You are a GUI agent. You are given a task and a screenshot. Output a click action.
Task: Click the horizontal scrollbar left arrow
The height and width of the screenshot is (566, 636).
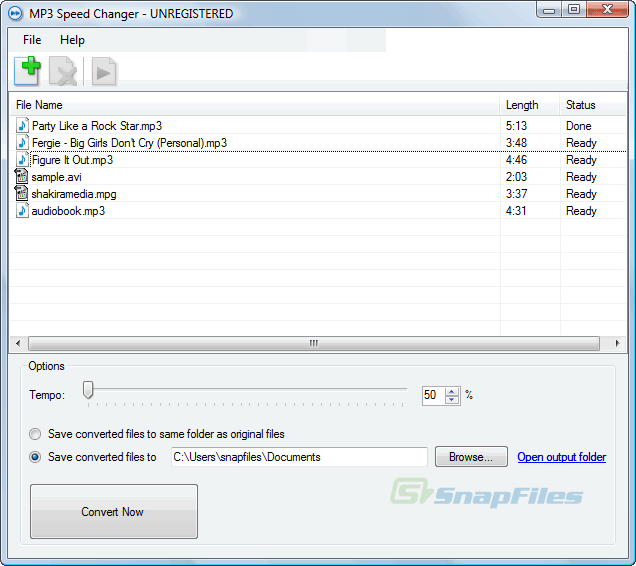(x=18, y=343)
